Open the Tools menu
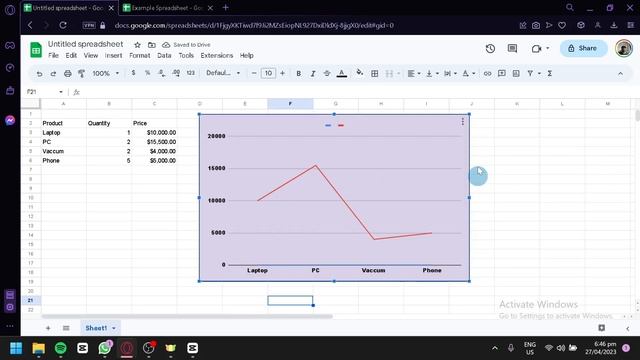The image size is (640, 360). coord(186,56)
